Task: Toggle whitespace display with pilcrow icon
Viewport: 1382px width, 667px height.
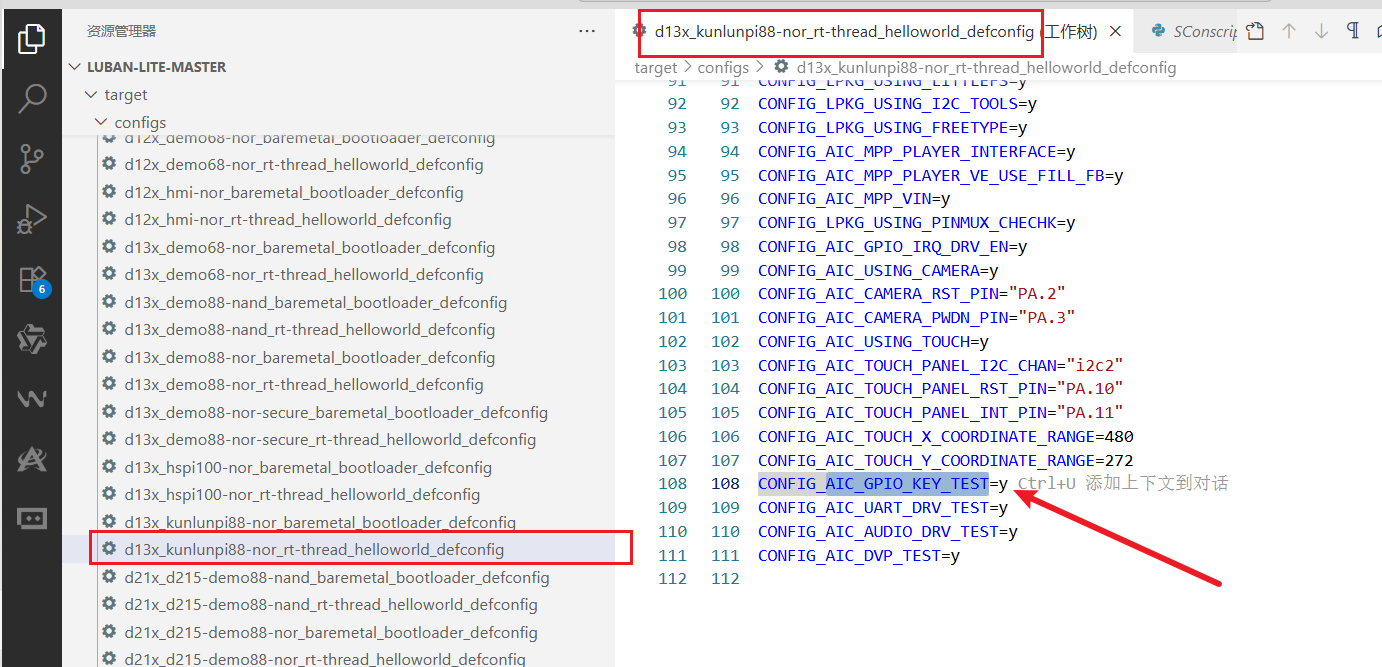Action: click(x=1353, y=31)
